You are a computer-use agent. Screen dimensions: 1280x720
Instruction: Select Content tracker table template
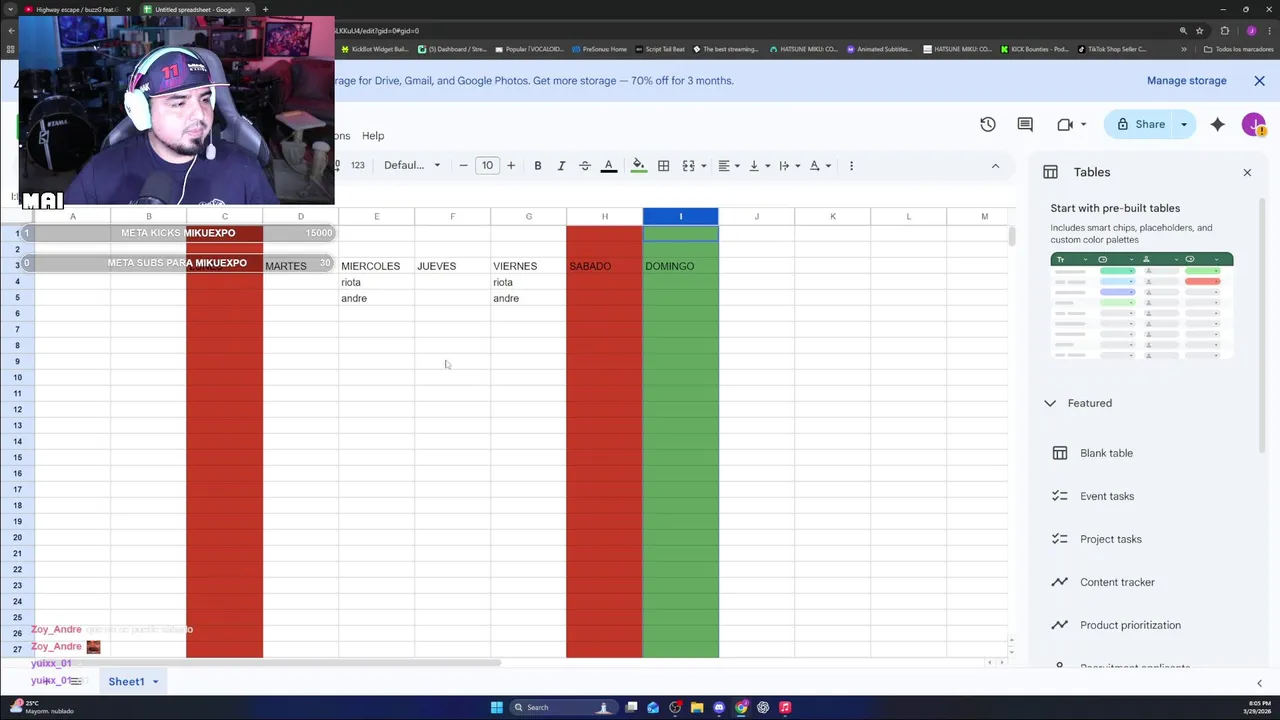(1117, 582)
